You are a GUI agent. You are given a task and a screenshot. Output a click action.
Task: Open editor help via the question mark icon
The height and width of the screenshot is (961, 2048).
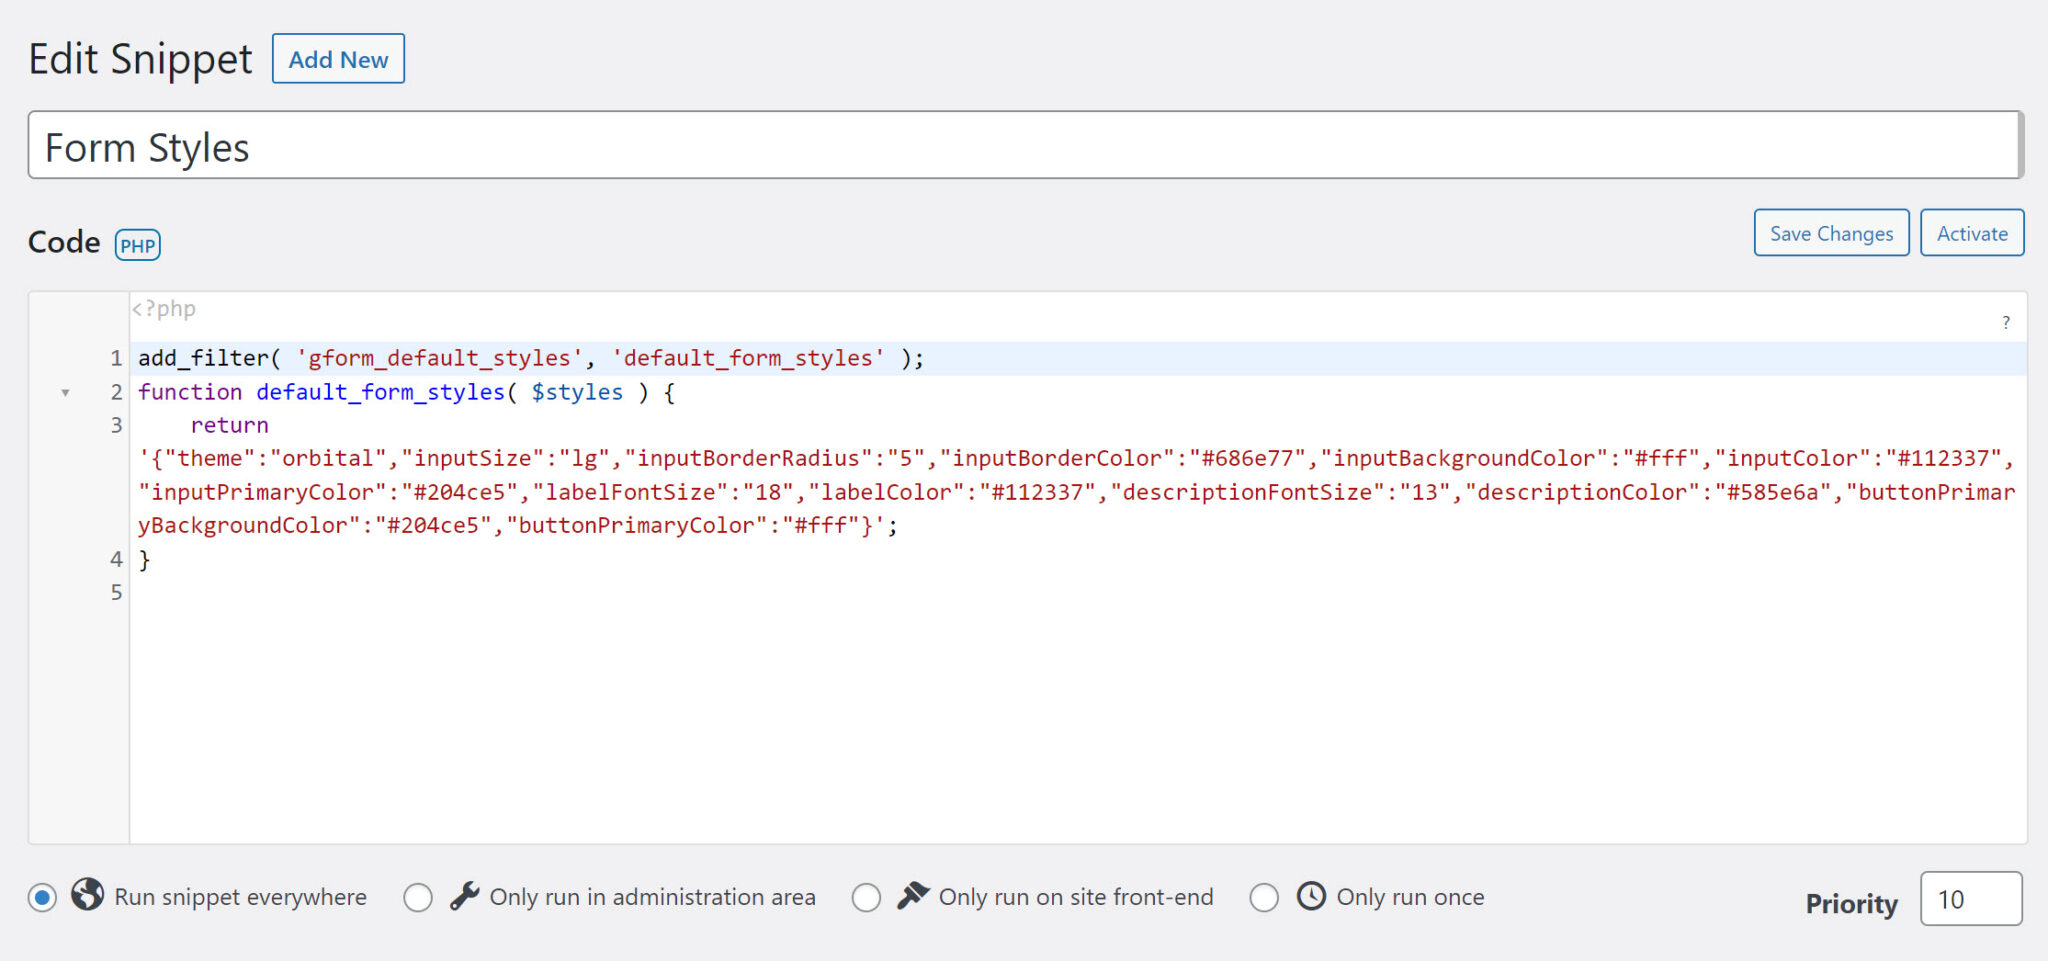click(x=2005, y=323)
